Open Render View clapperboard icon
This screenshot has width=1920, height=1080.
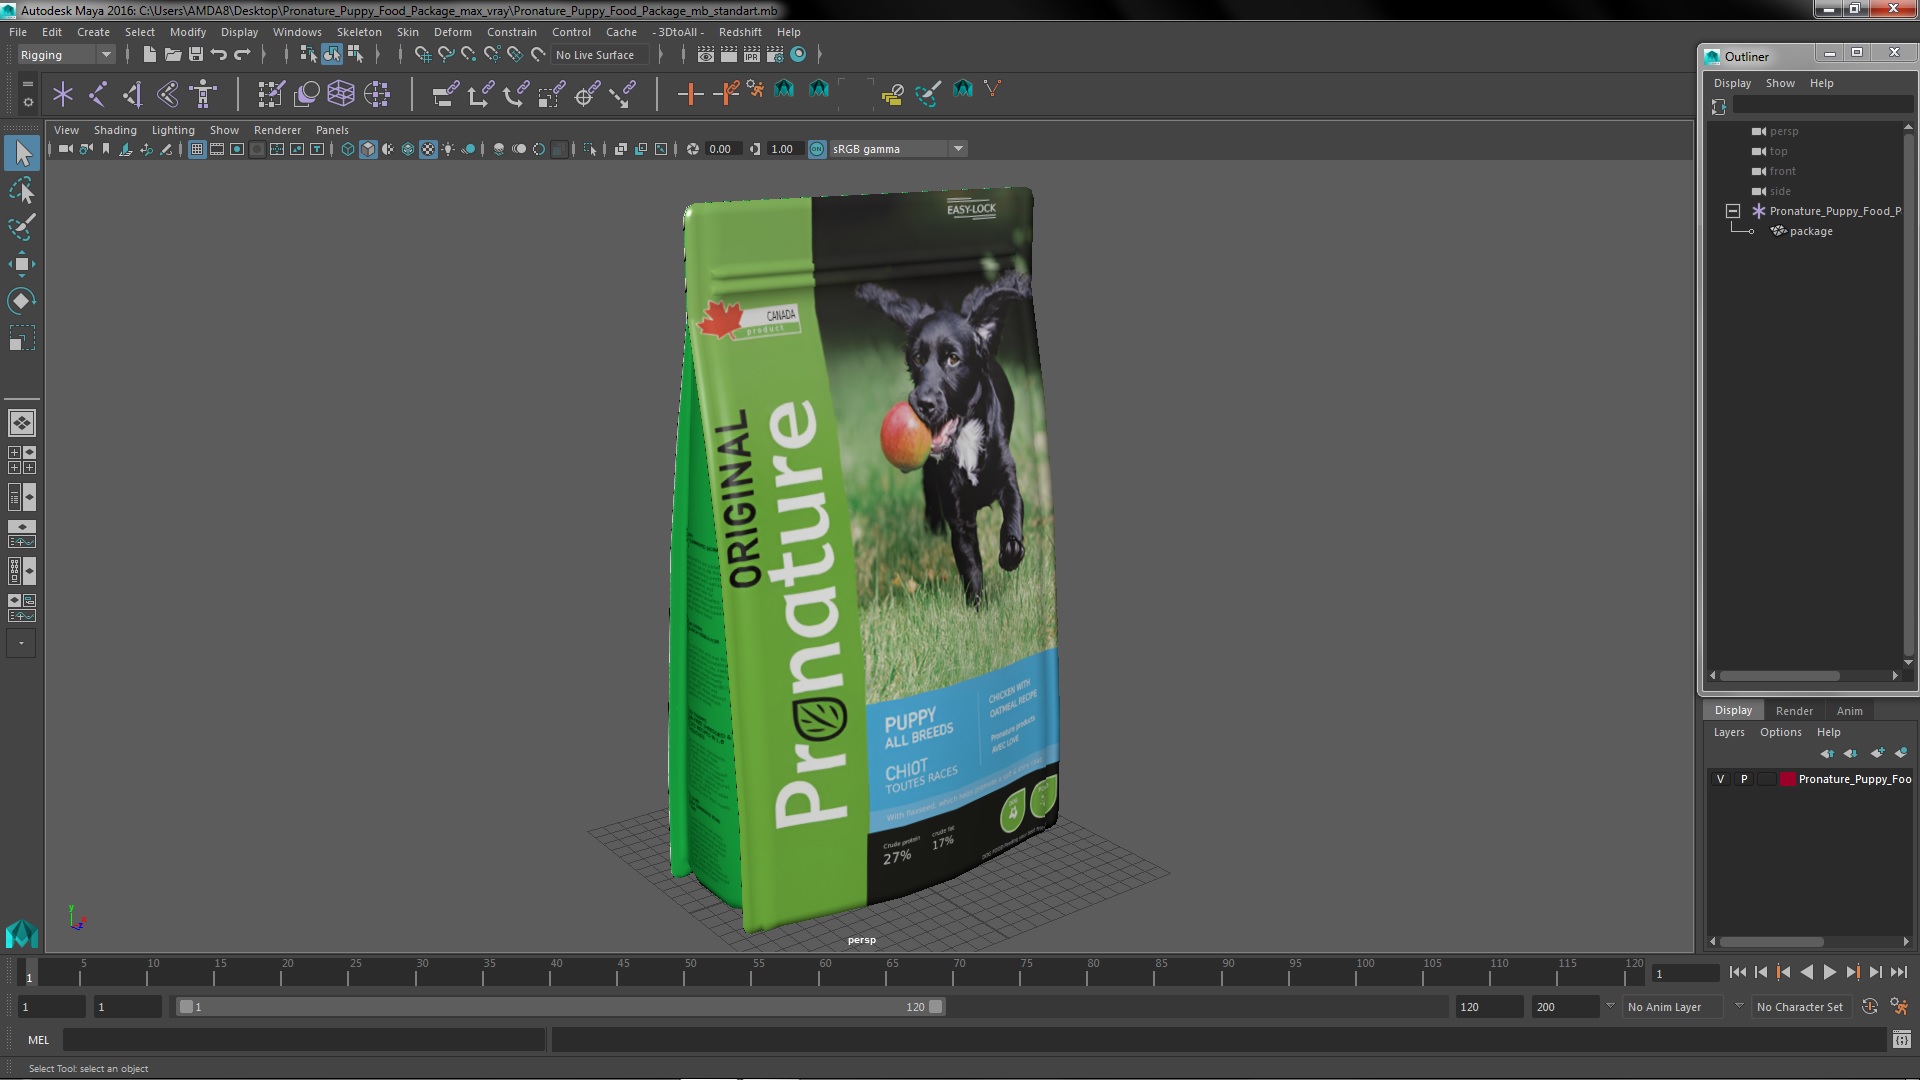pyautogui.click(x=706, y=54)
